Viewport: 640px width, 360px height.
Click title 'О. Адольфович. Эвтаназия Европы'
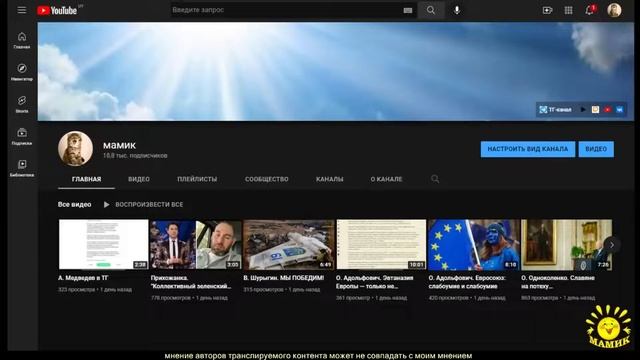[374, 282]
